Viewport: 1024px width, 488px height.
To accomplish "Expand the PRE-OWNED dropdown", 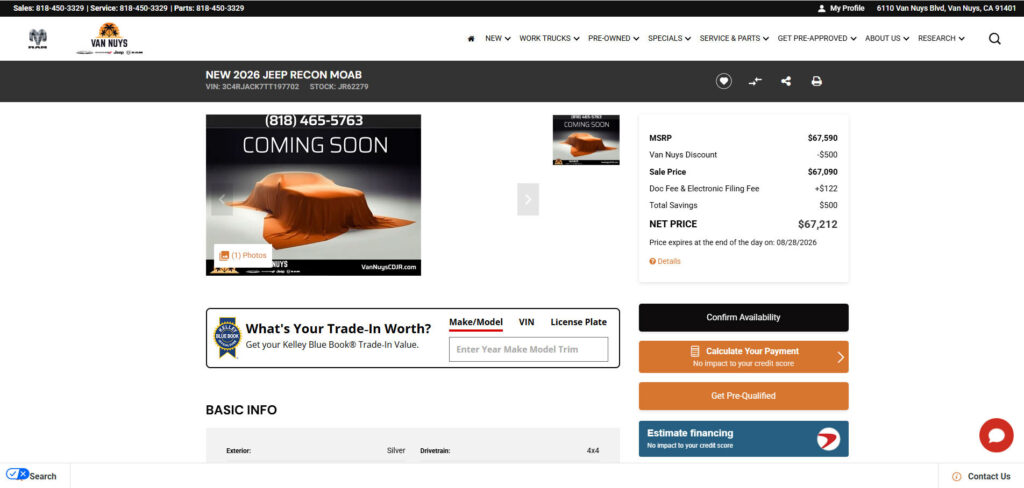I will point(613,39).
